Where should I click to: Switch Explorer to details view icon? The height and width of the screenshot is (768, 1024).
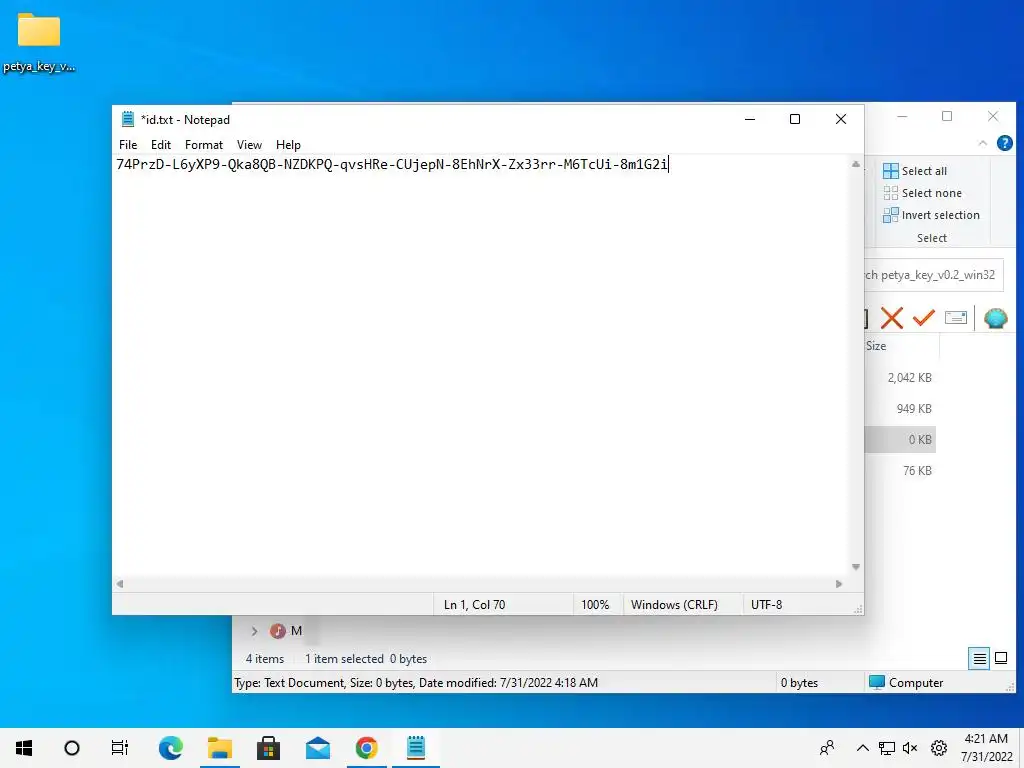click(980, 658)
